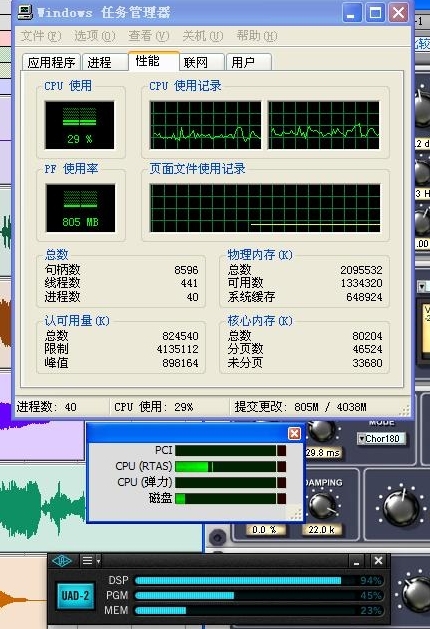Viewport: 430px width, 629px height.
Task: Click the MEM 23% load bar
Action: tap(259, 611)
